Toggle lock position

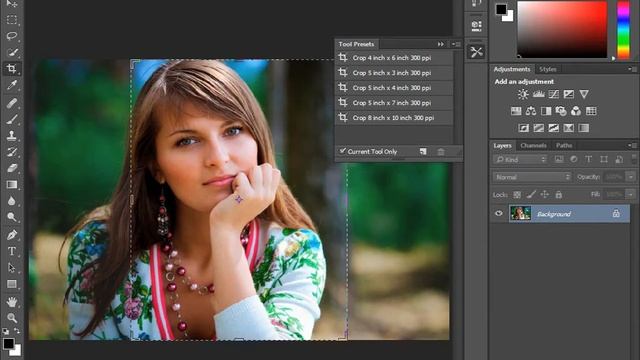pos(545,195)
